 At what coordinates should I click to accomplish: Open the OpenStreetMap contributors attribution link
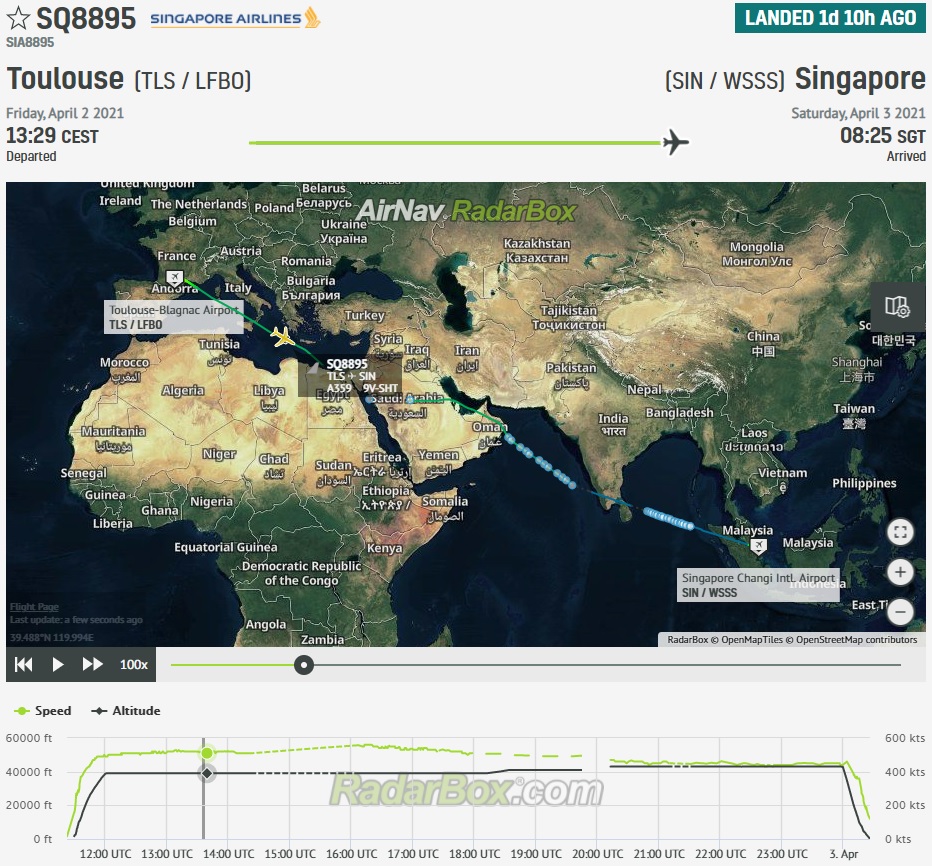(857, 640)
